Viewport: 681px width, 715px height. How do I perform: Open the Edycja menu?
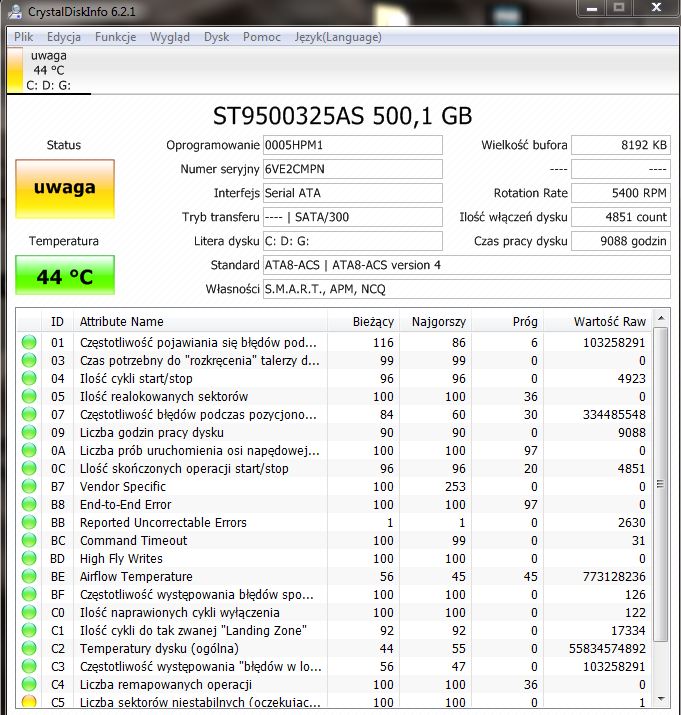tap(64, 37)
